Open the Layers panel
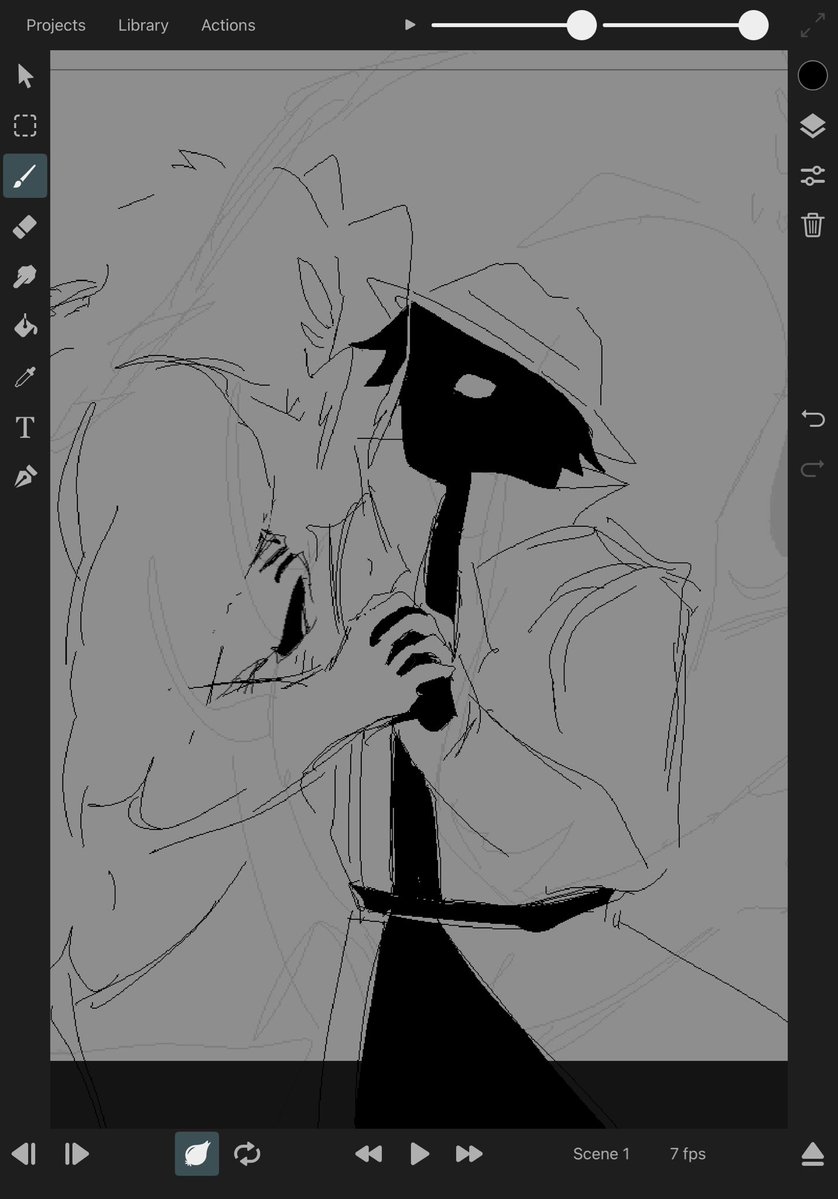The width and height of the screenshot is (838, 1199). click(812, 125)
